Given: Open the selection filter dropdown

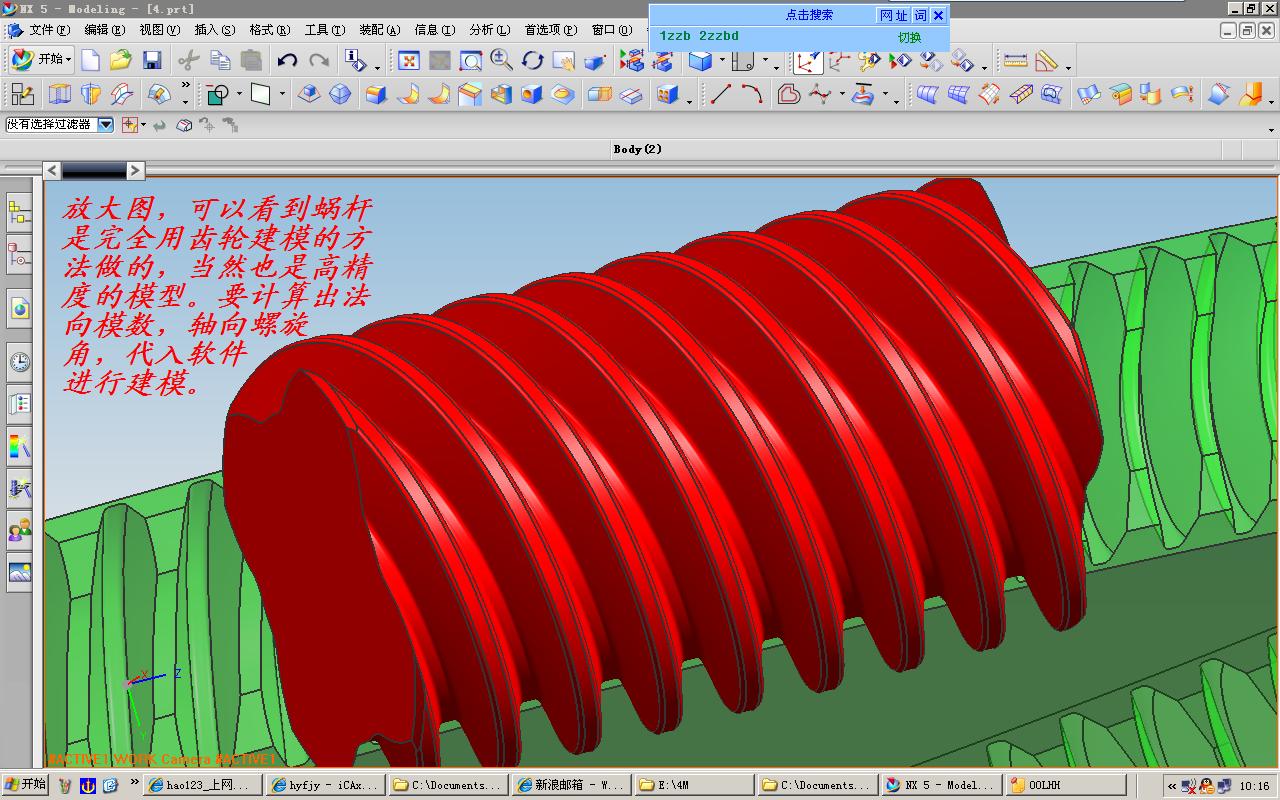Looking at the screenshot, I should (x=105, y=125).
